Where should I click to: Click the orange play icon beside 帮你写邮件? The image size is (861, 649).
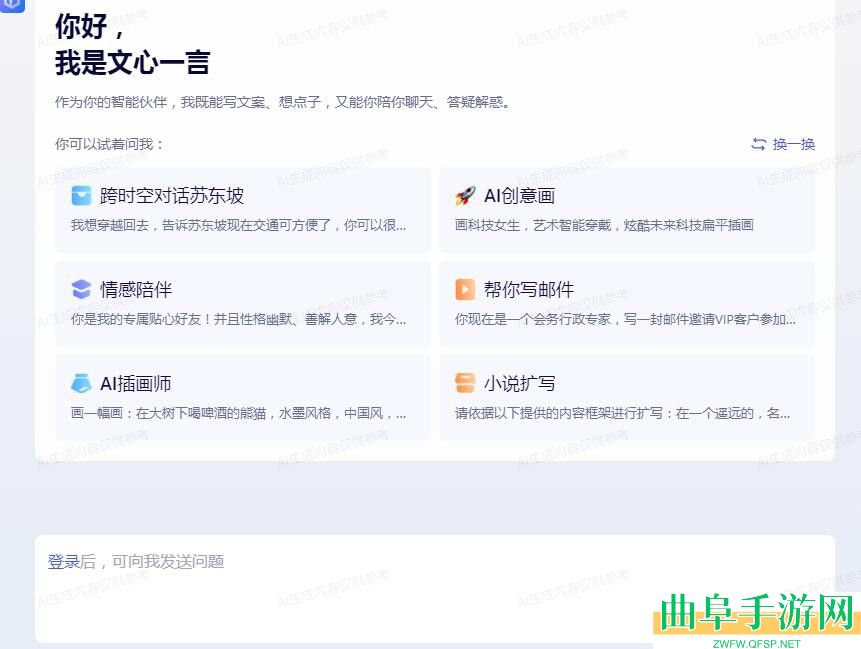[465, 289]
